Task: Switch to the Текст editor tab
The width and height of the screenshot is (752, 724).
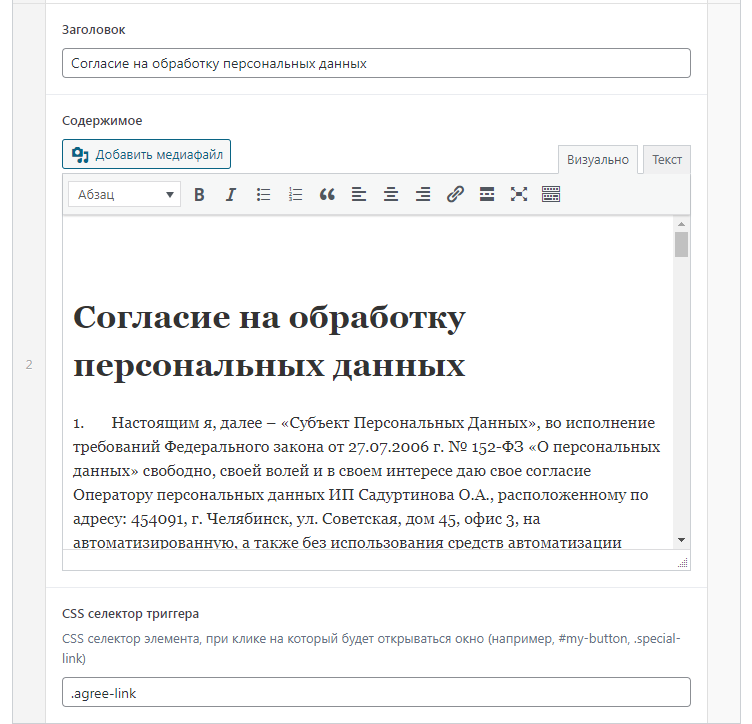Action: pos(667,160)
